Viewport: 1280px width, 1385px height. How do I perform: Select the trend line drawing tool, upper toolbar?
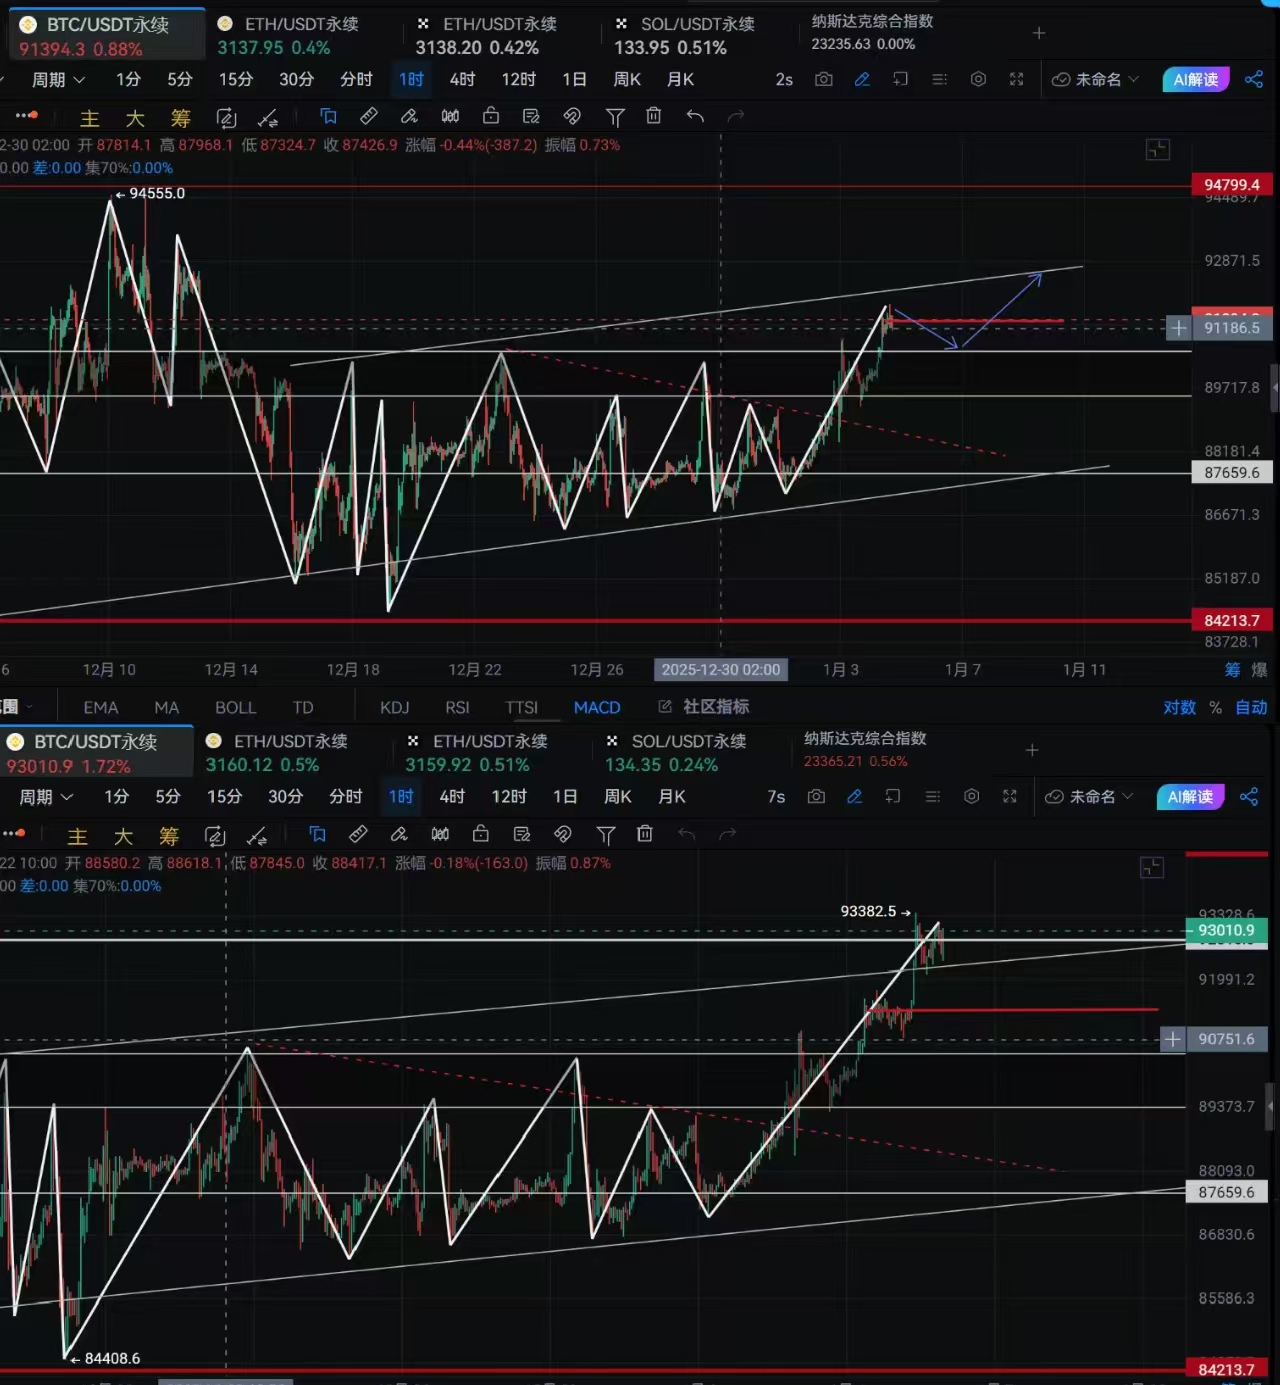pyautogui.click(x=267, y=117)
